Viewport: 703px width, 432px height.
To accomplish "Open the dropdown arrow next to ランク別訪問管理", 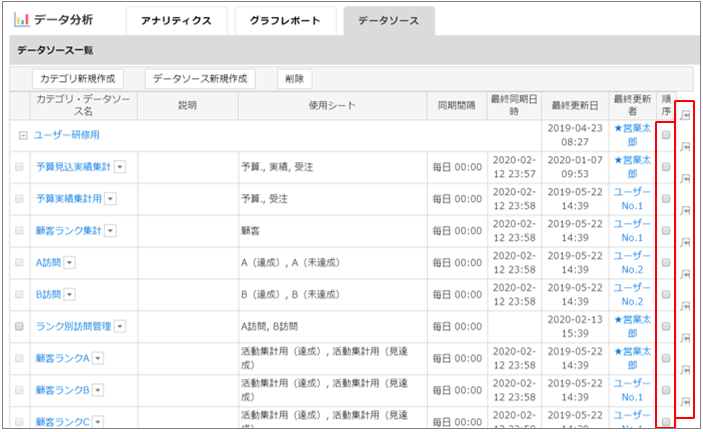I will click(120, 327).
